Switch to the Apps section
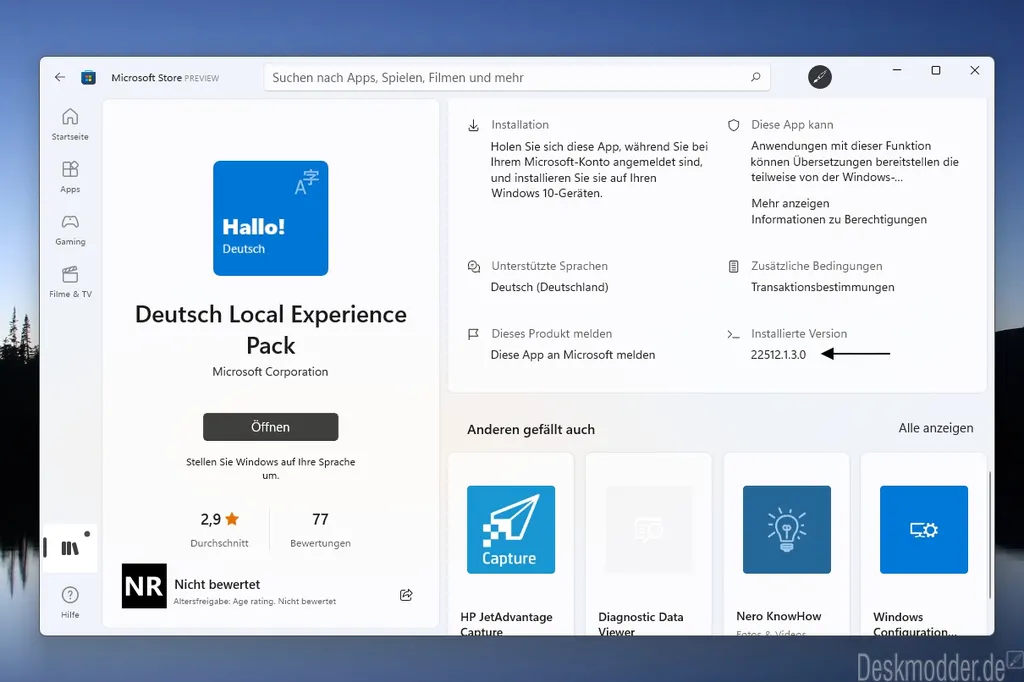The height and width of the screenshot is (682, 1024). click(70, 176)
